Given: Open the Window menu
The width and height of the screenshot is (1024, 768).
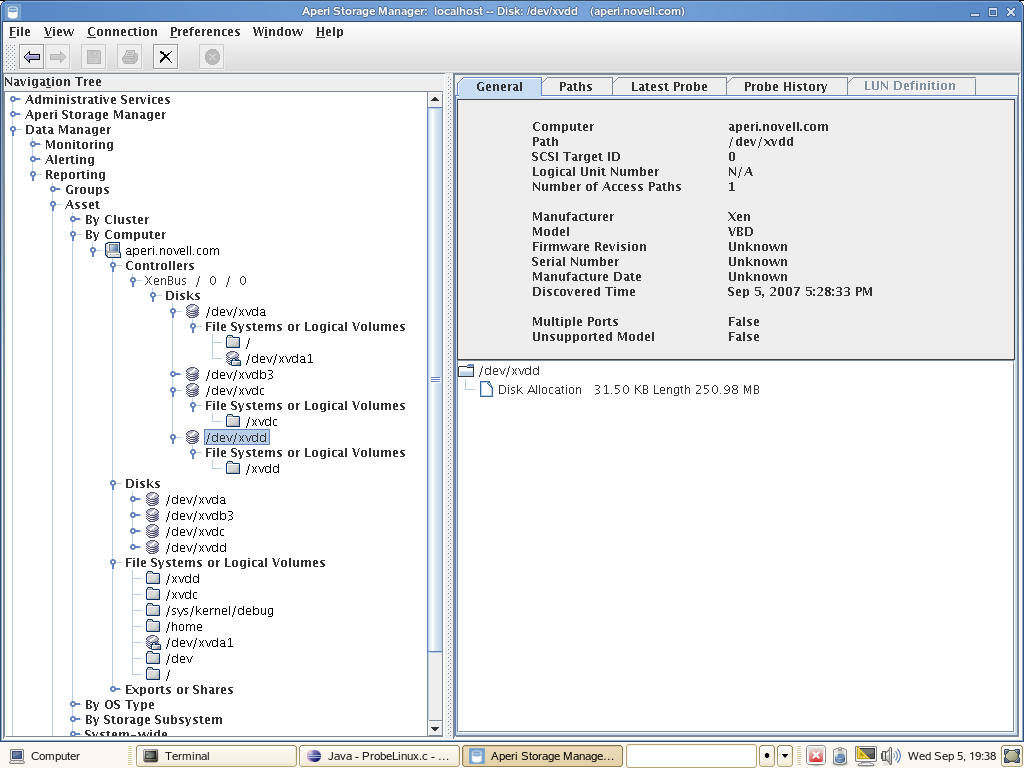Looking at the screenshot, I should tap(278, 31).
